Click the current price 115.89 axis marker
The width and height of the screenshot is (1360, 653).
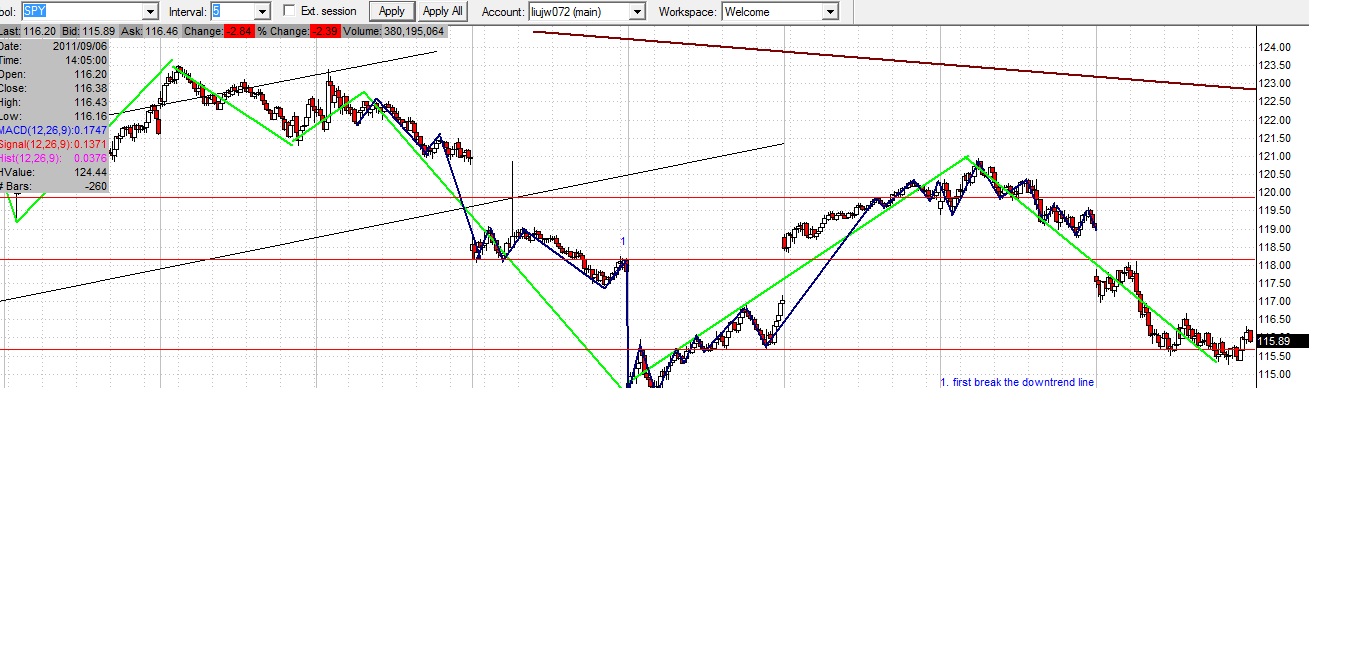coord(1282,341)
